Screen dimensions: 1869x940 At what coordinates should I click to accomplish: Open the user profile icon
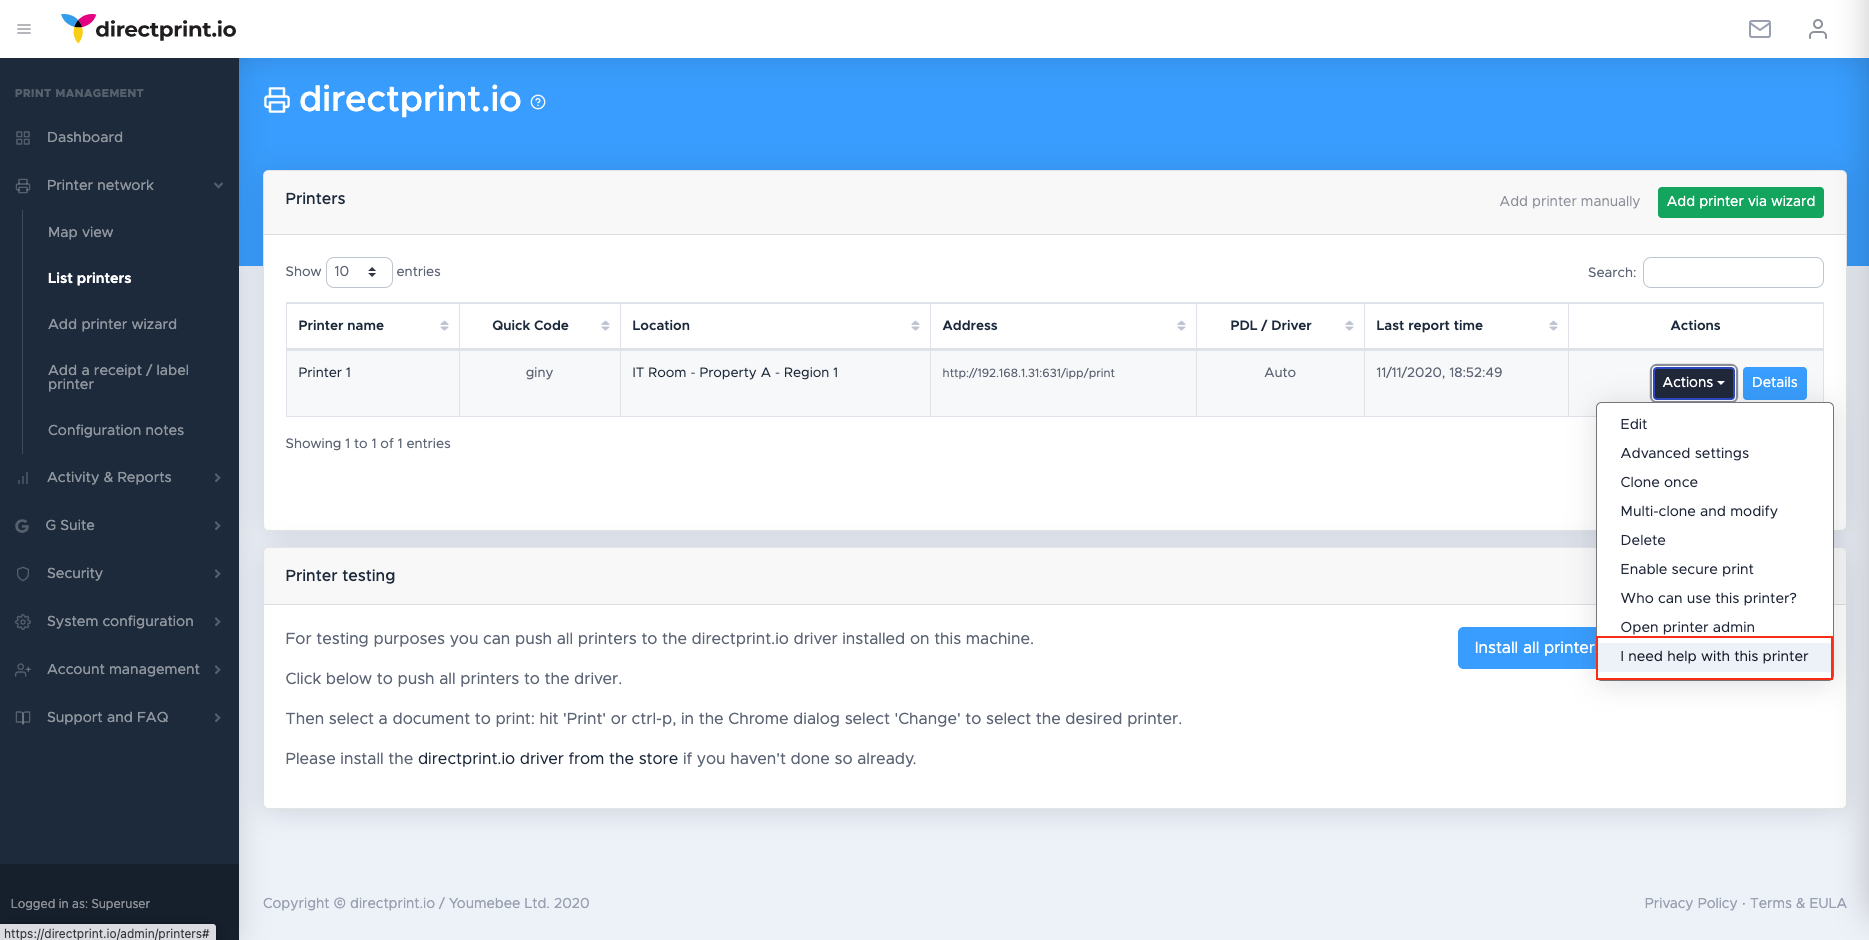coord(1818,29)
